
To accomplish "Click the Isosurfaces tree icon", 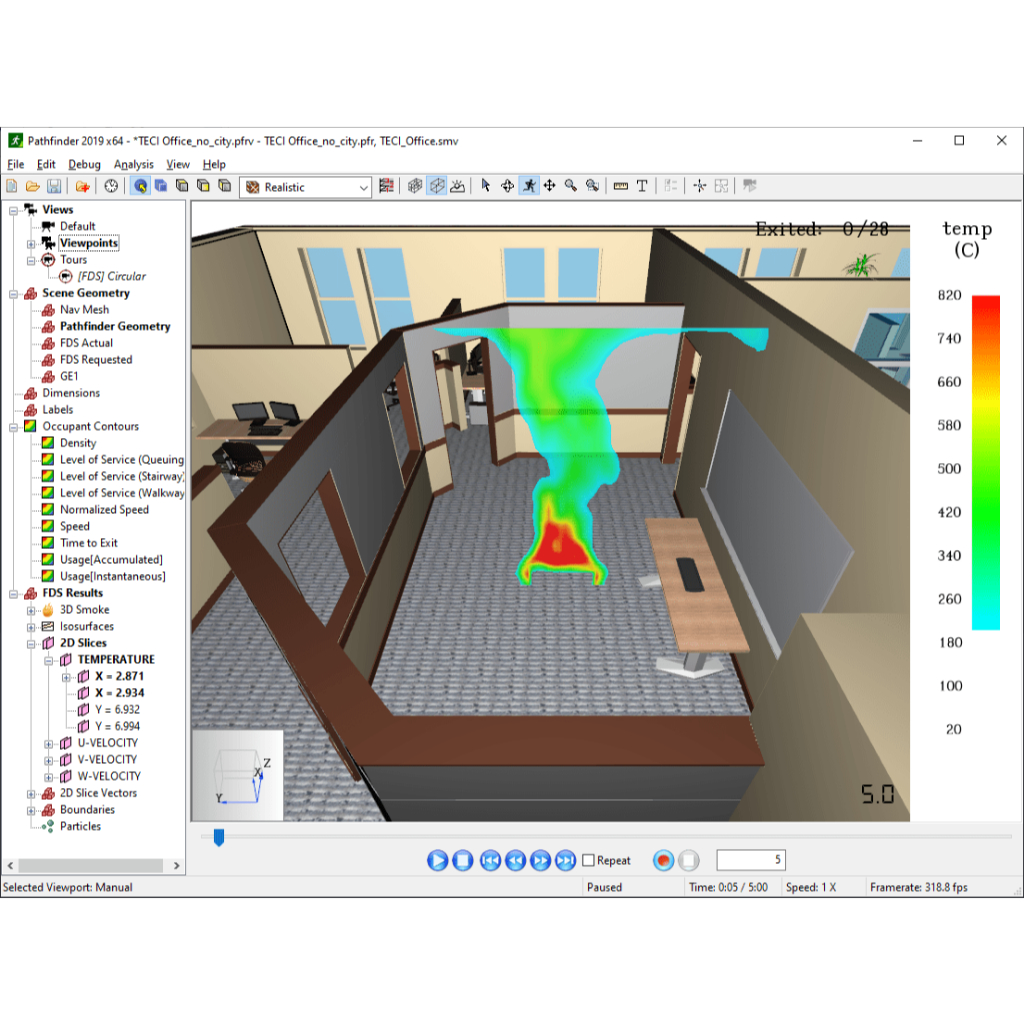I will 48,626.
